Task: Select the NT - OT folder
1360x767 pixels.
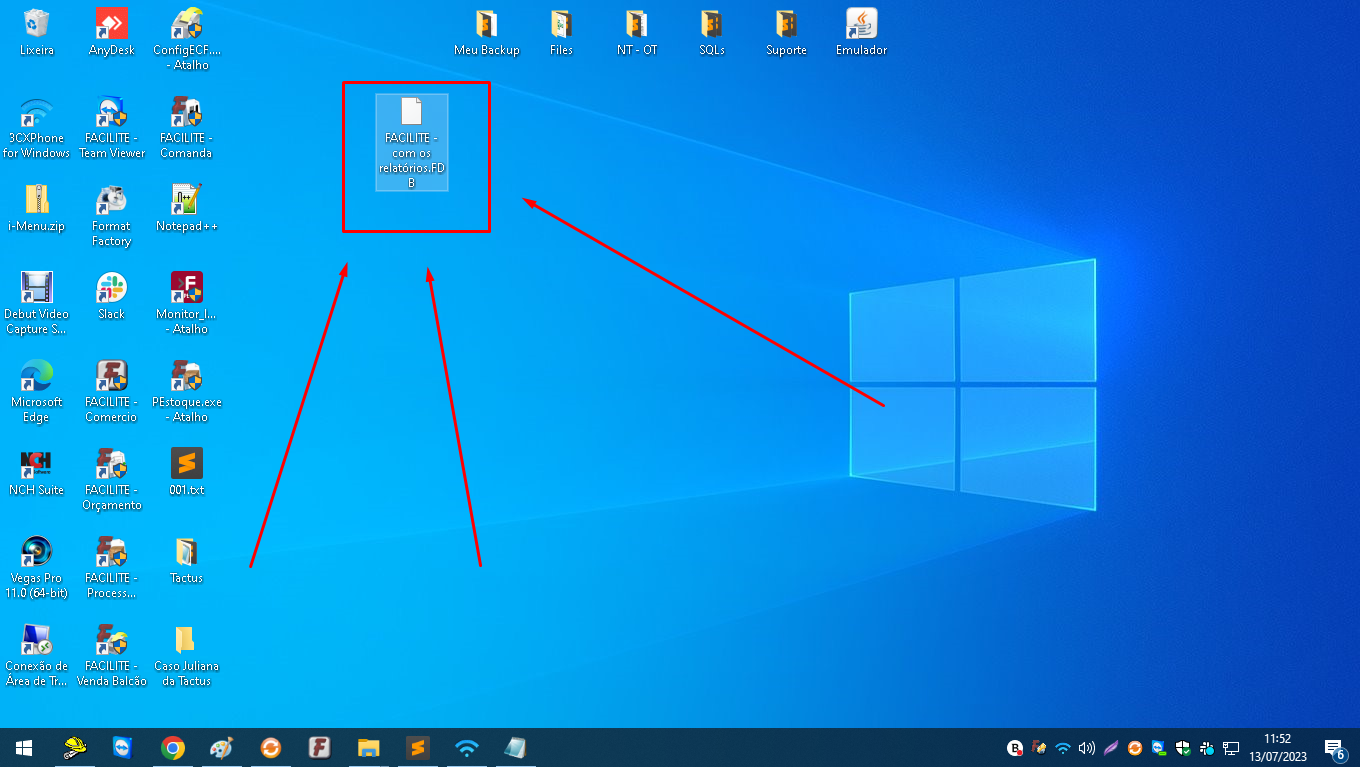Action: click(637, 33)
